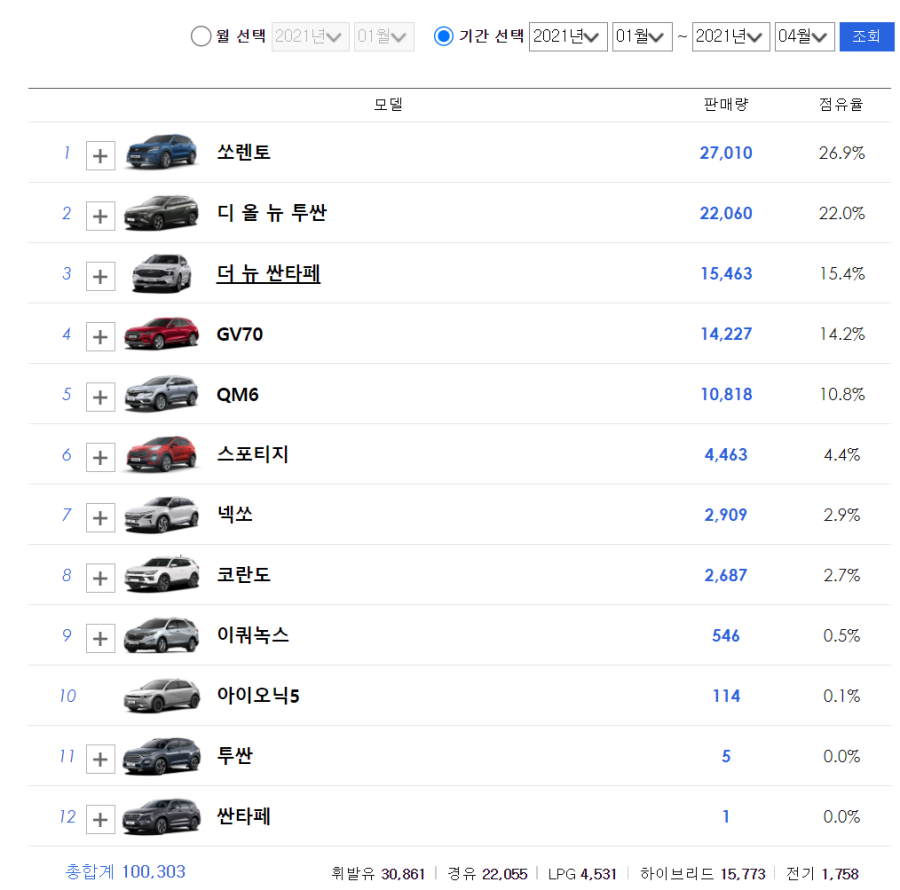Click sales figure 2,687
Viewport: 900px width, 890px height.
click(x=726, y=575)
